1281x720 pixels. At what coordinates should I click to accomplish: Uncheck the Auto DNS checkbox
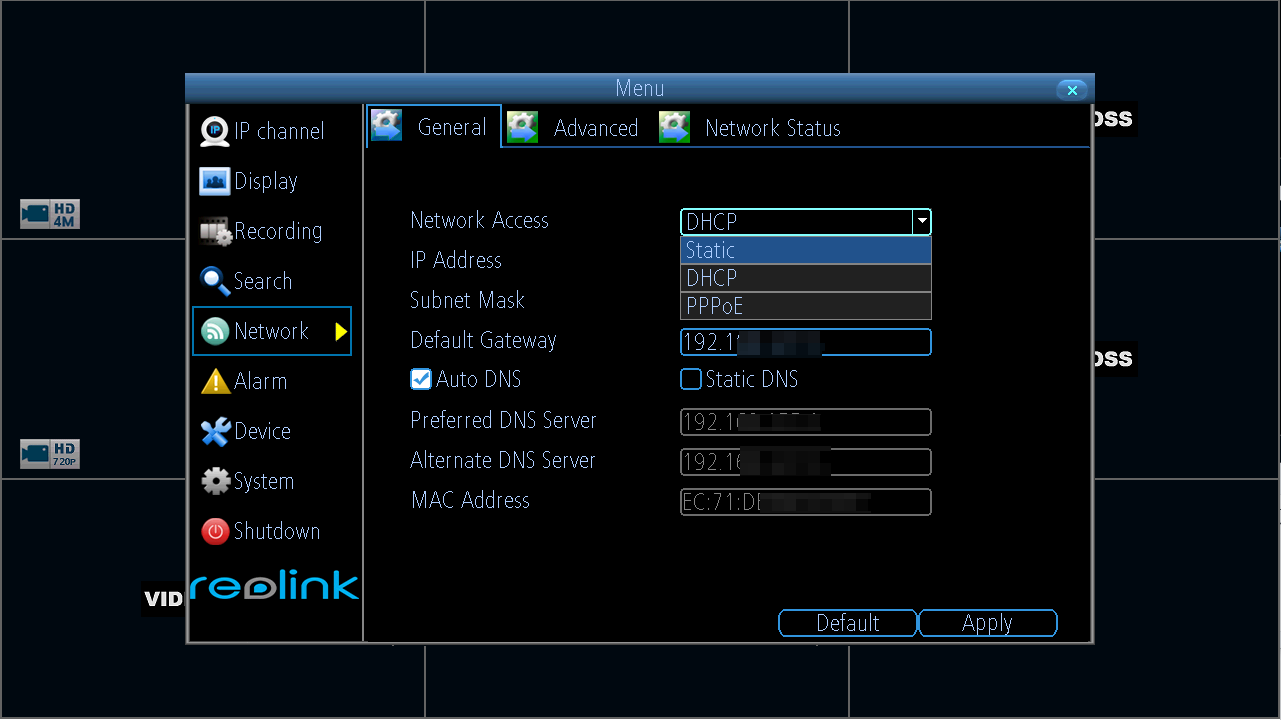tap(420, 379)
